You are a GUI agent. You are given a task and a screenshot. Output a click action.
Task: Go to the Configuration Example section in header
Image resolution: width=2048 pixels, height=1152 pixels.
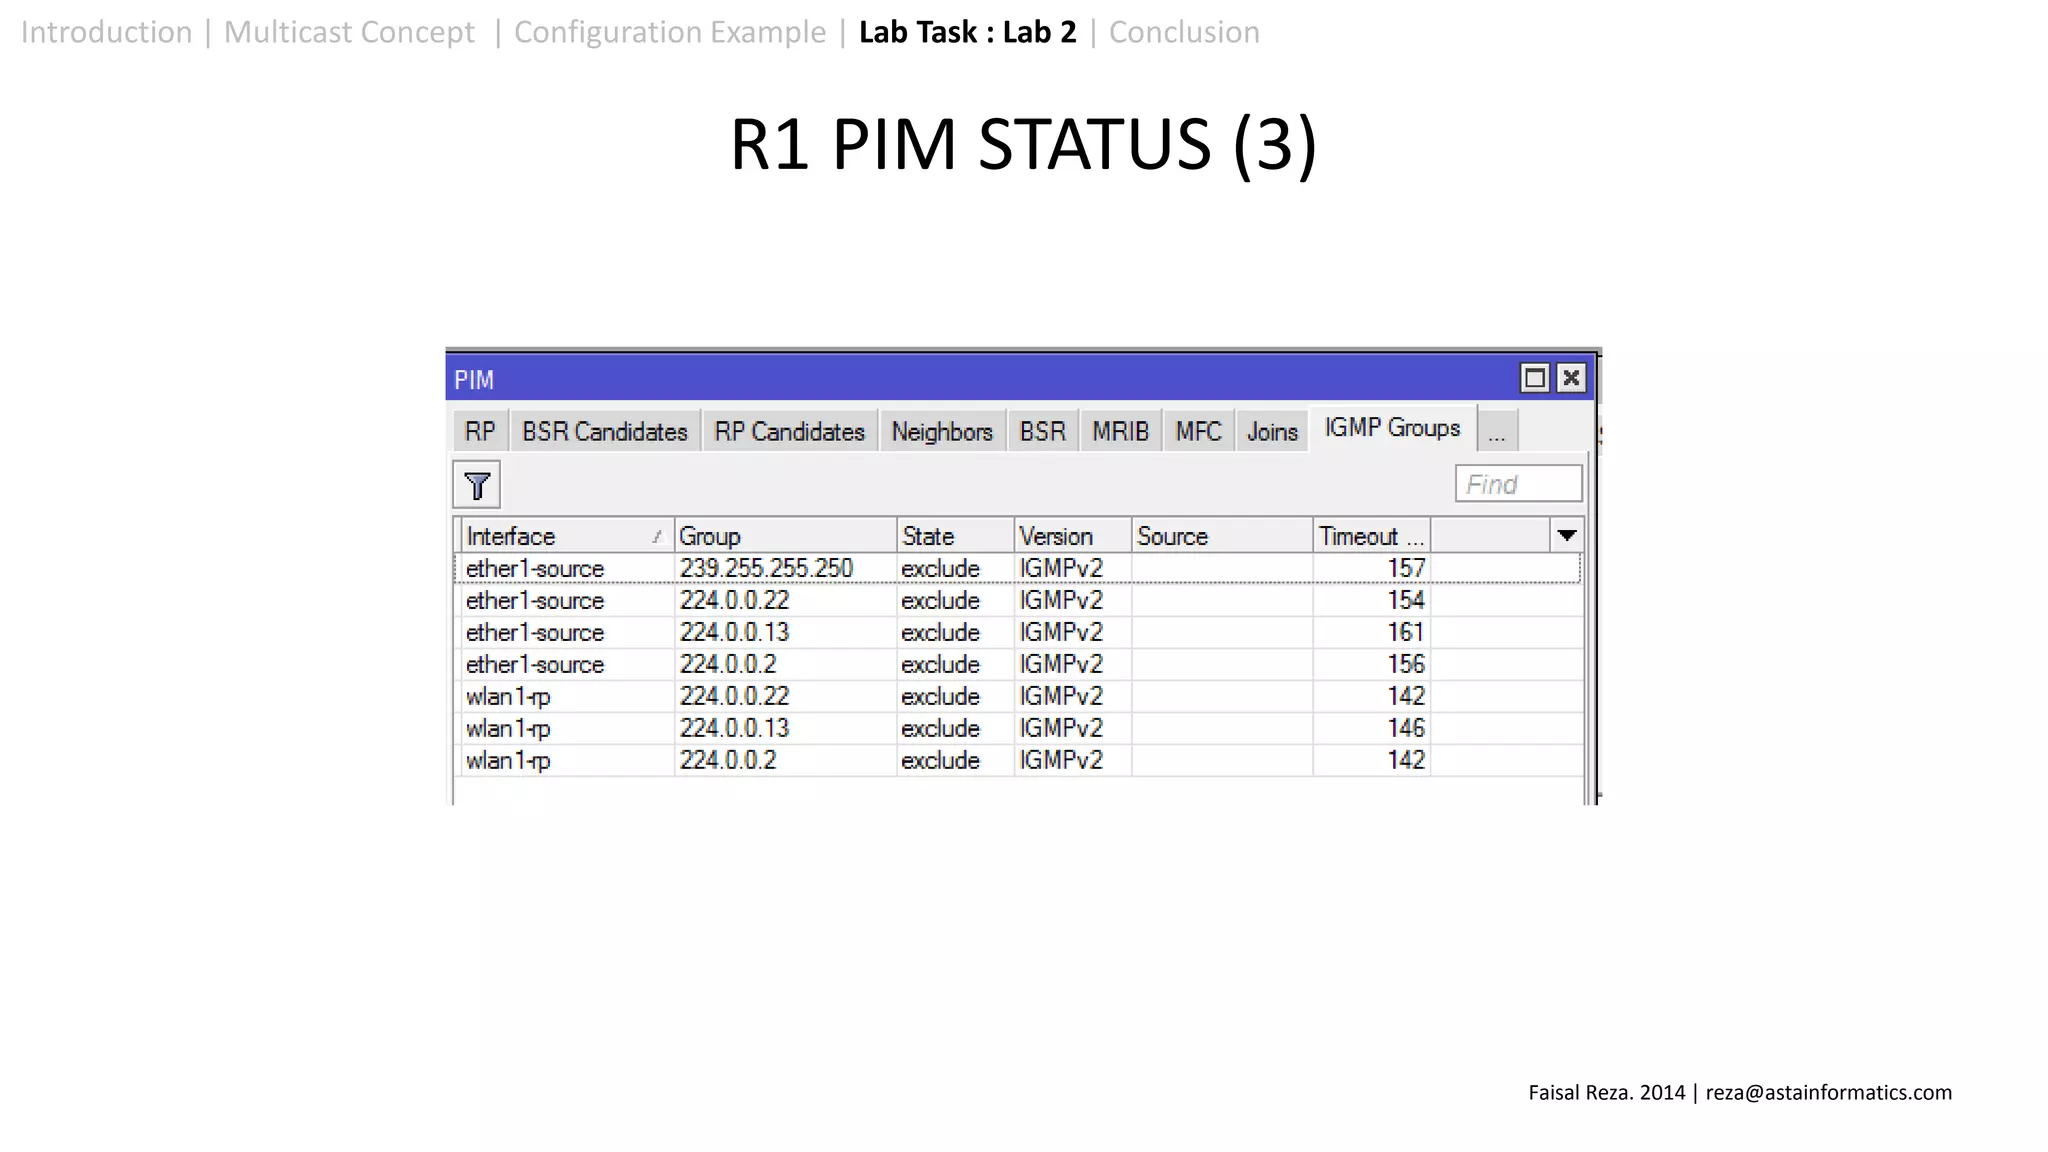tap(670, 32)
